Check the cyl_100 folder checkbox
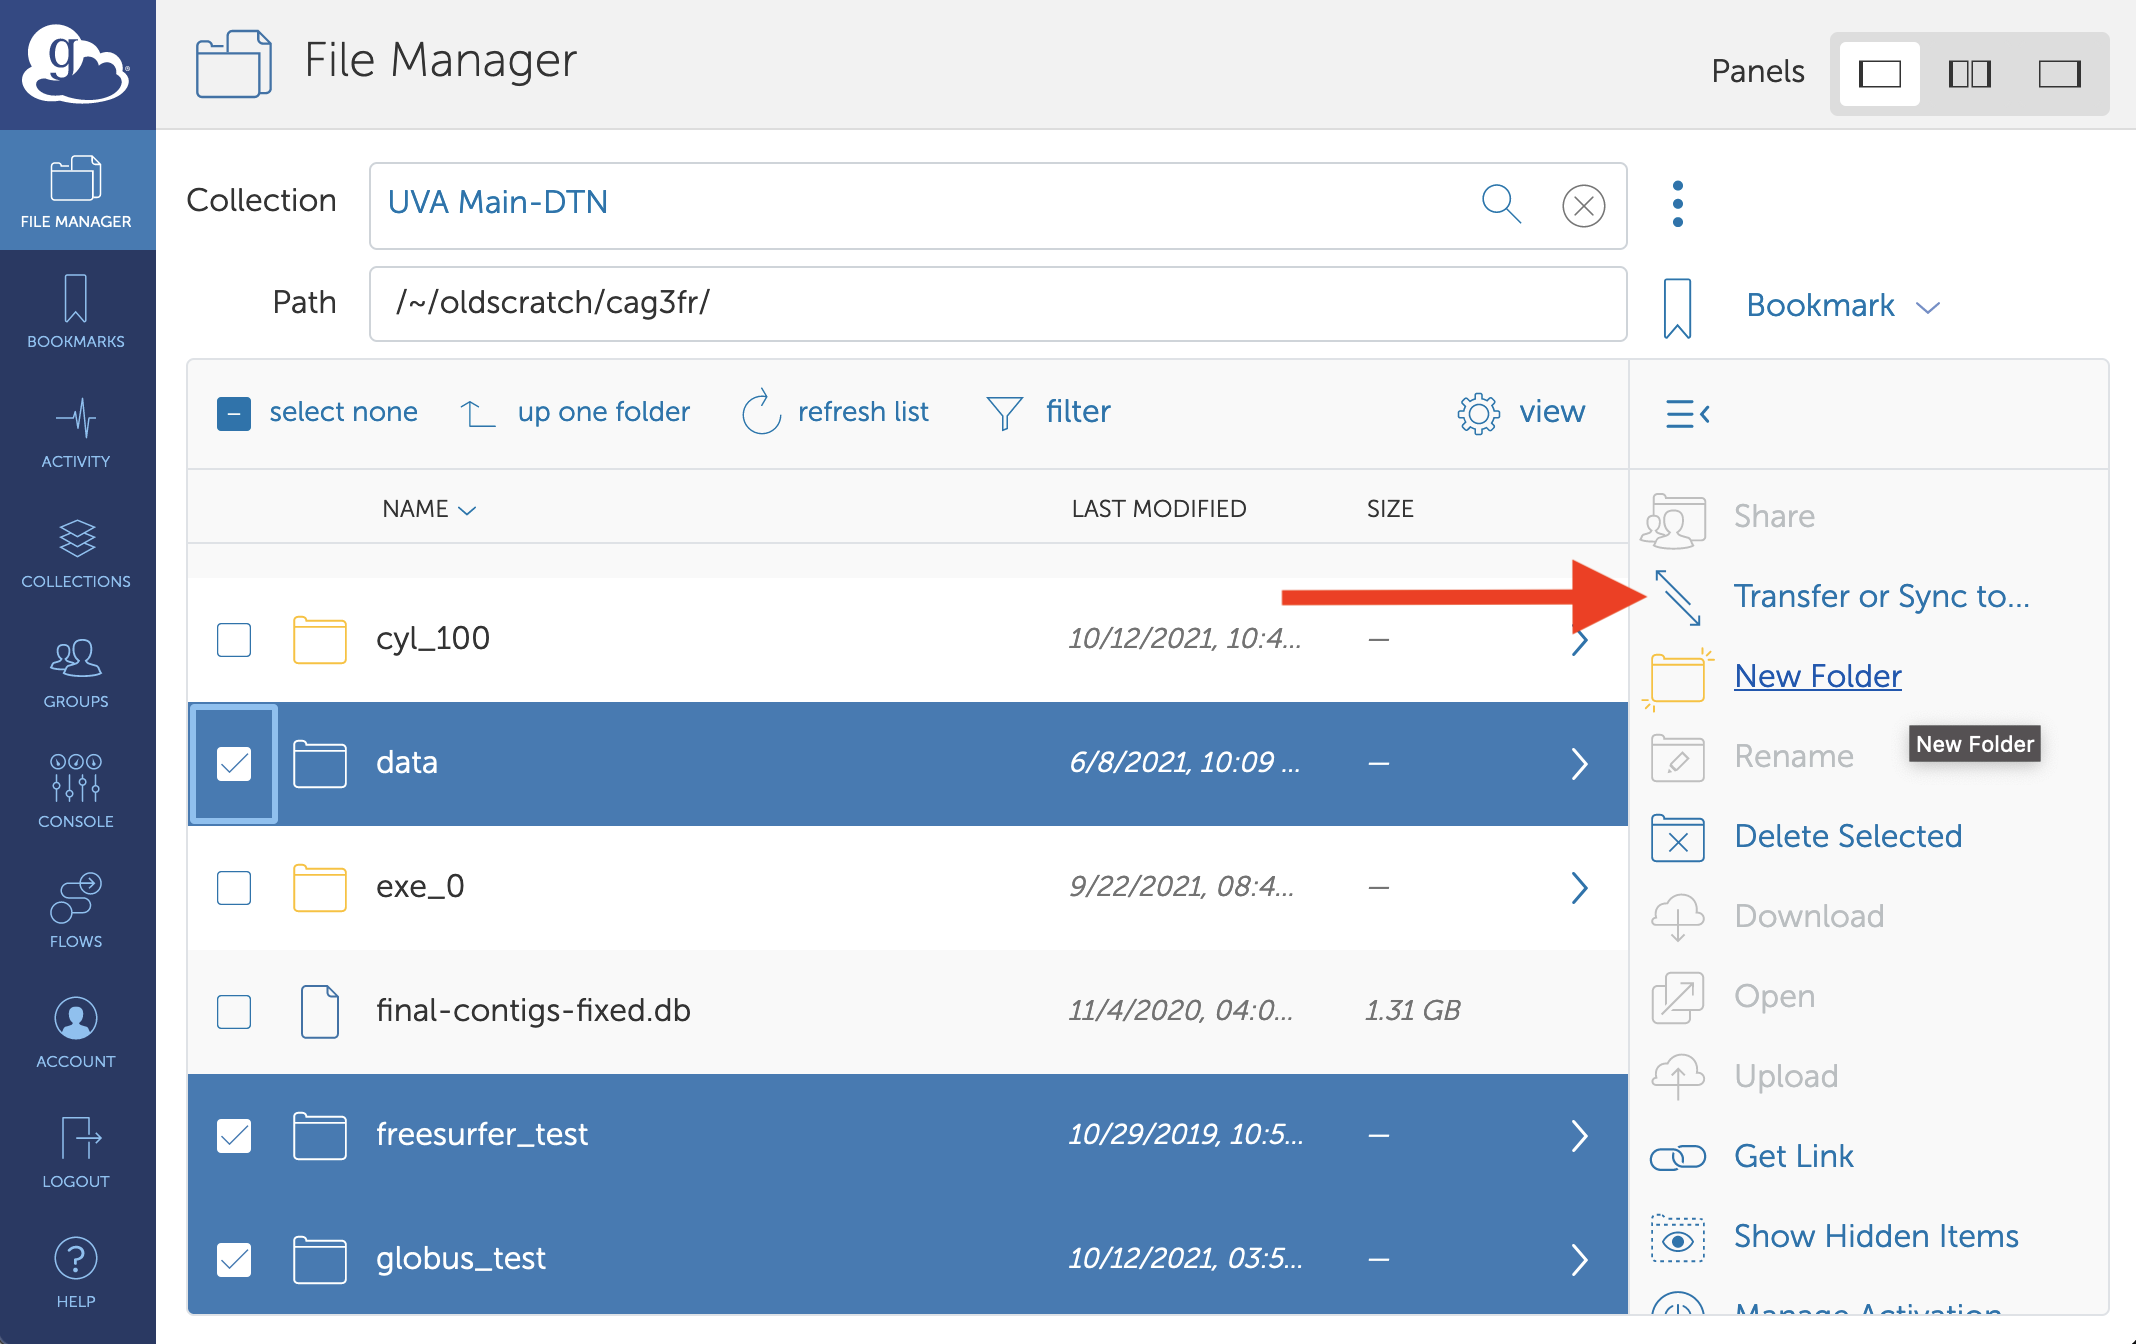 234,639
